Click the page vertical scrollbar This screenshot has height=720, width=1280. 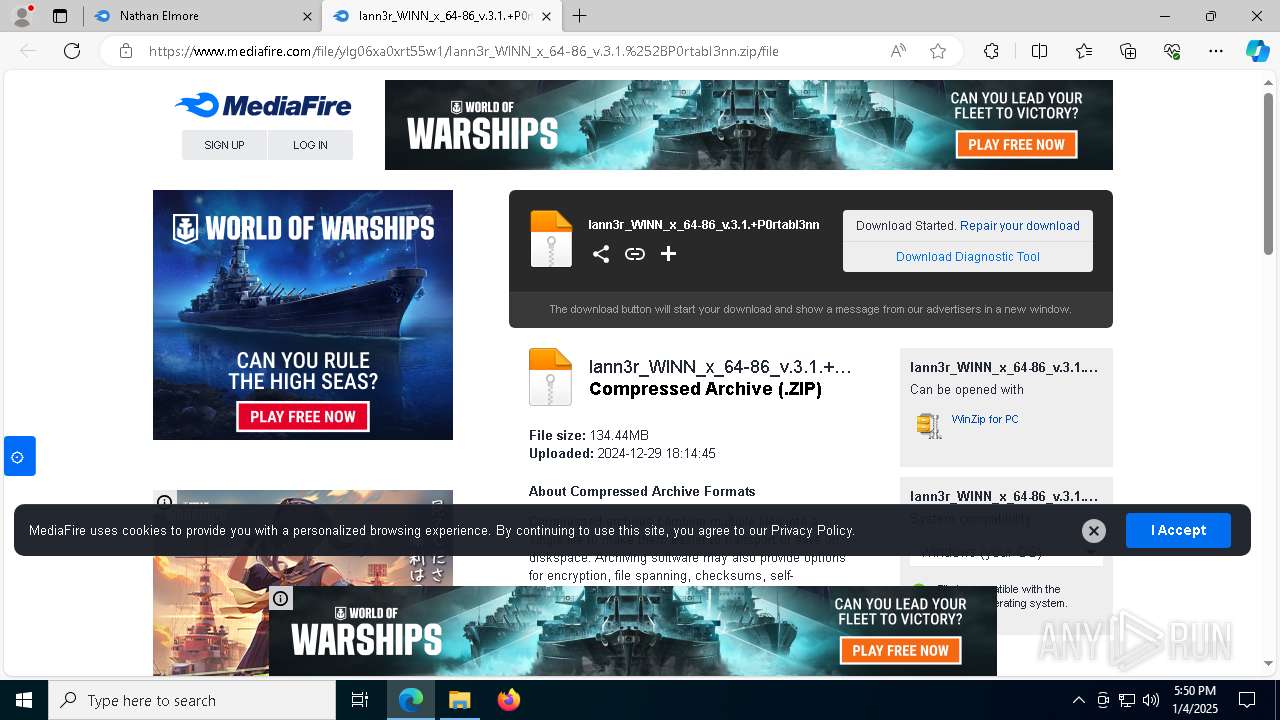1268,175
